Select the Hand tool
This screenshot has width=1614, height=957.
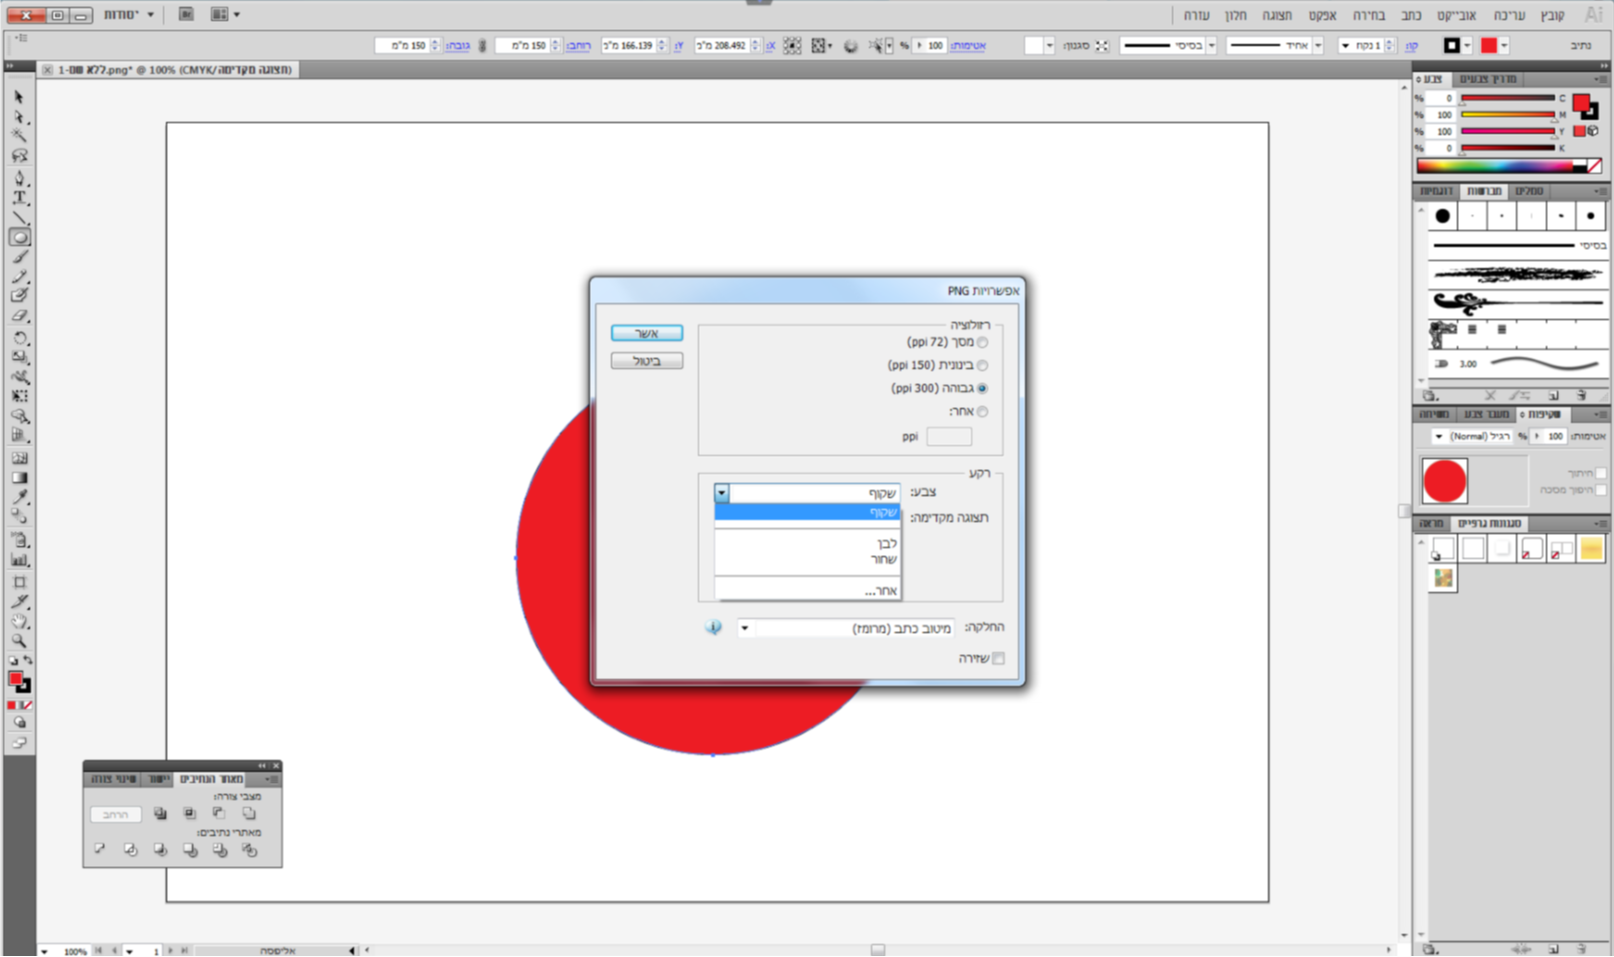[19, 622]
